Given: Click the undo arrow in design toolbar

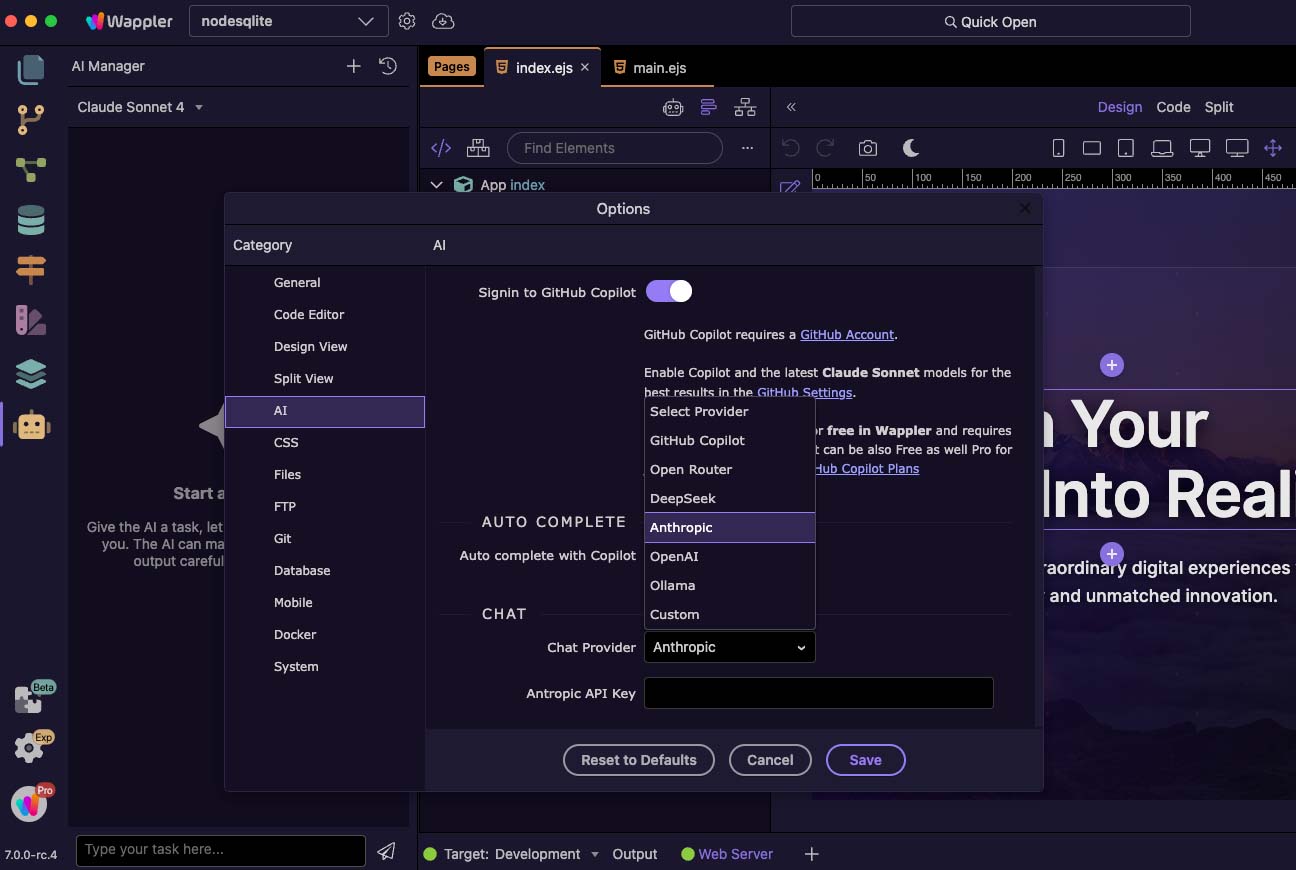Looking at the screenshot, I should pyautogui.click(x=791, y=148).
